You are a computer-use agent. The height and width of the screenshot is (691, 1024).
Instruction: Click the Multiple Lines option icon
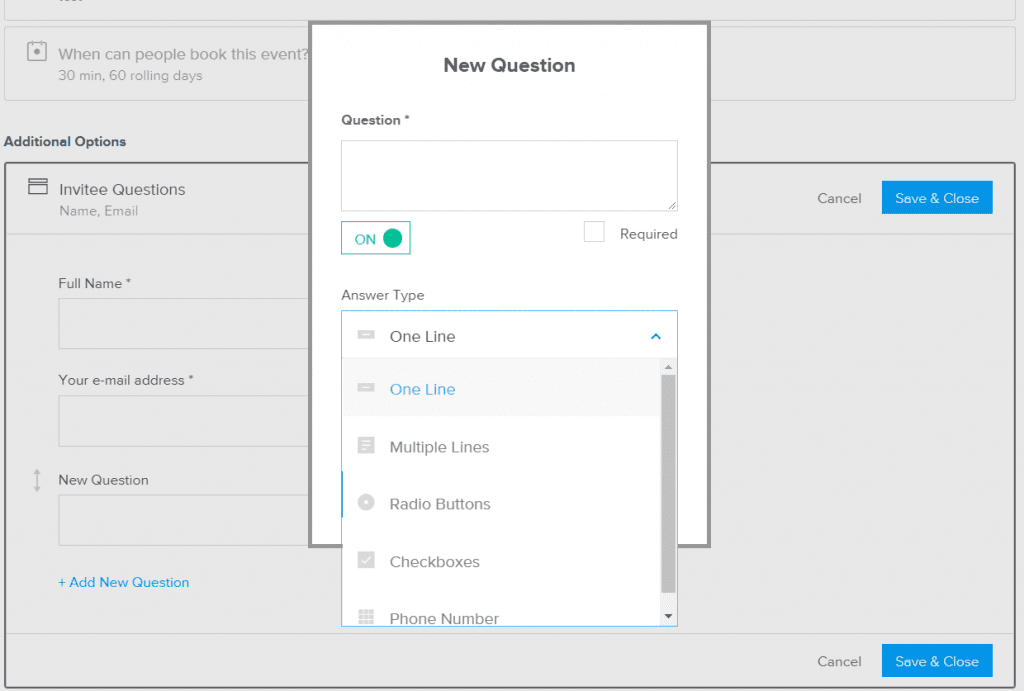tap(366, 446)
